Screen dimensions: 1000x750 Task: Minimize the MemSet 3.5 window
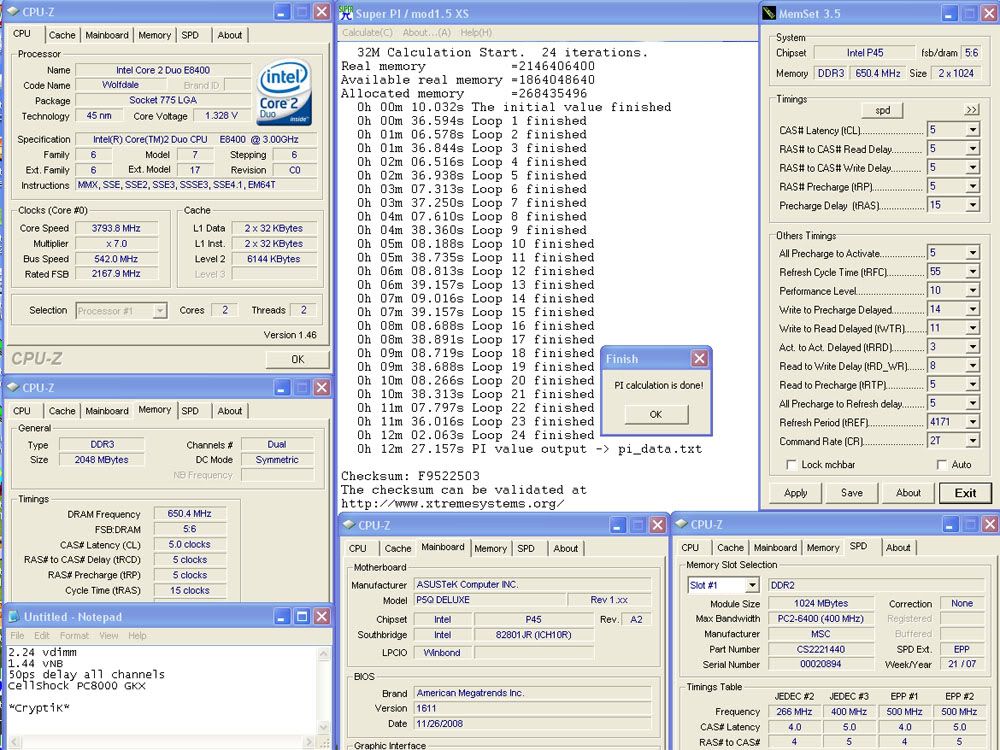click(x=950, y=13)
